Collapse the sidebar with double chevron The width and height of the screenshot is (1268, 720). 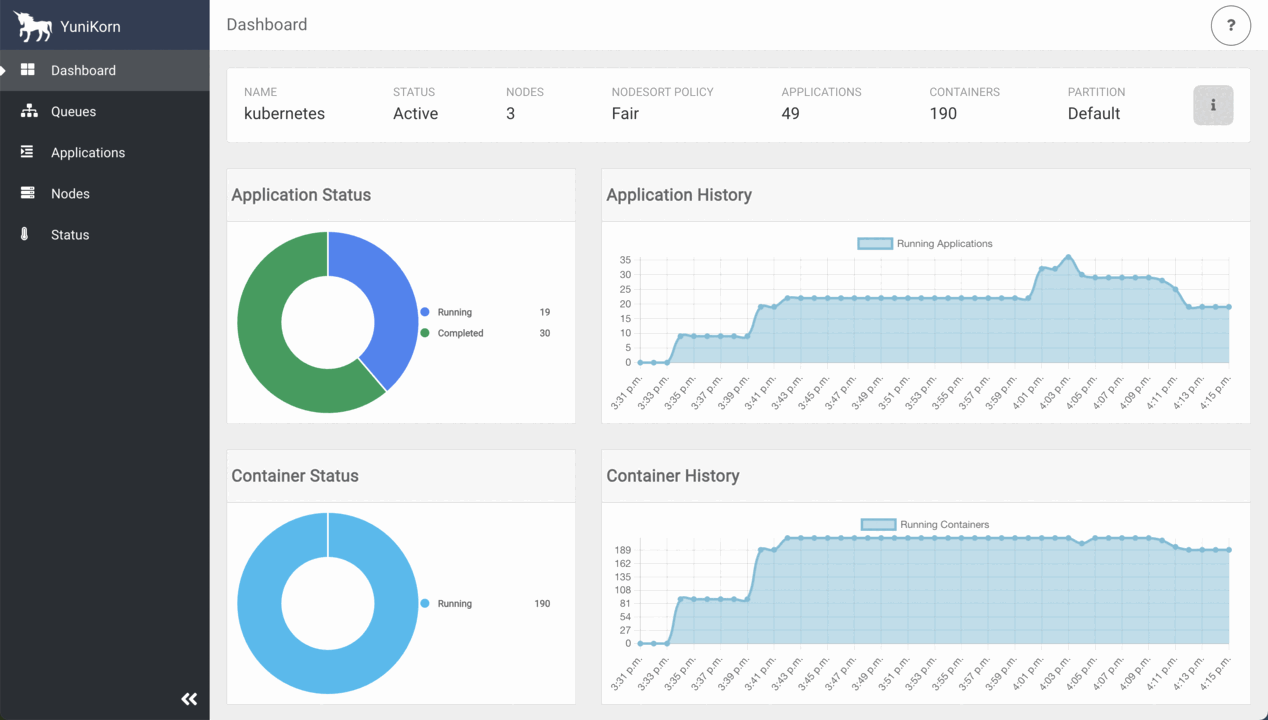189,699
